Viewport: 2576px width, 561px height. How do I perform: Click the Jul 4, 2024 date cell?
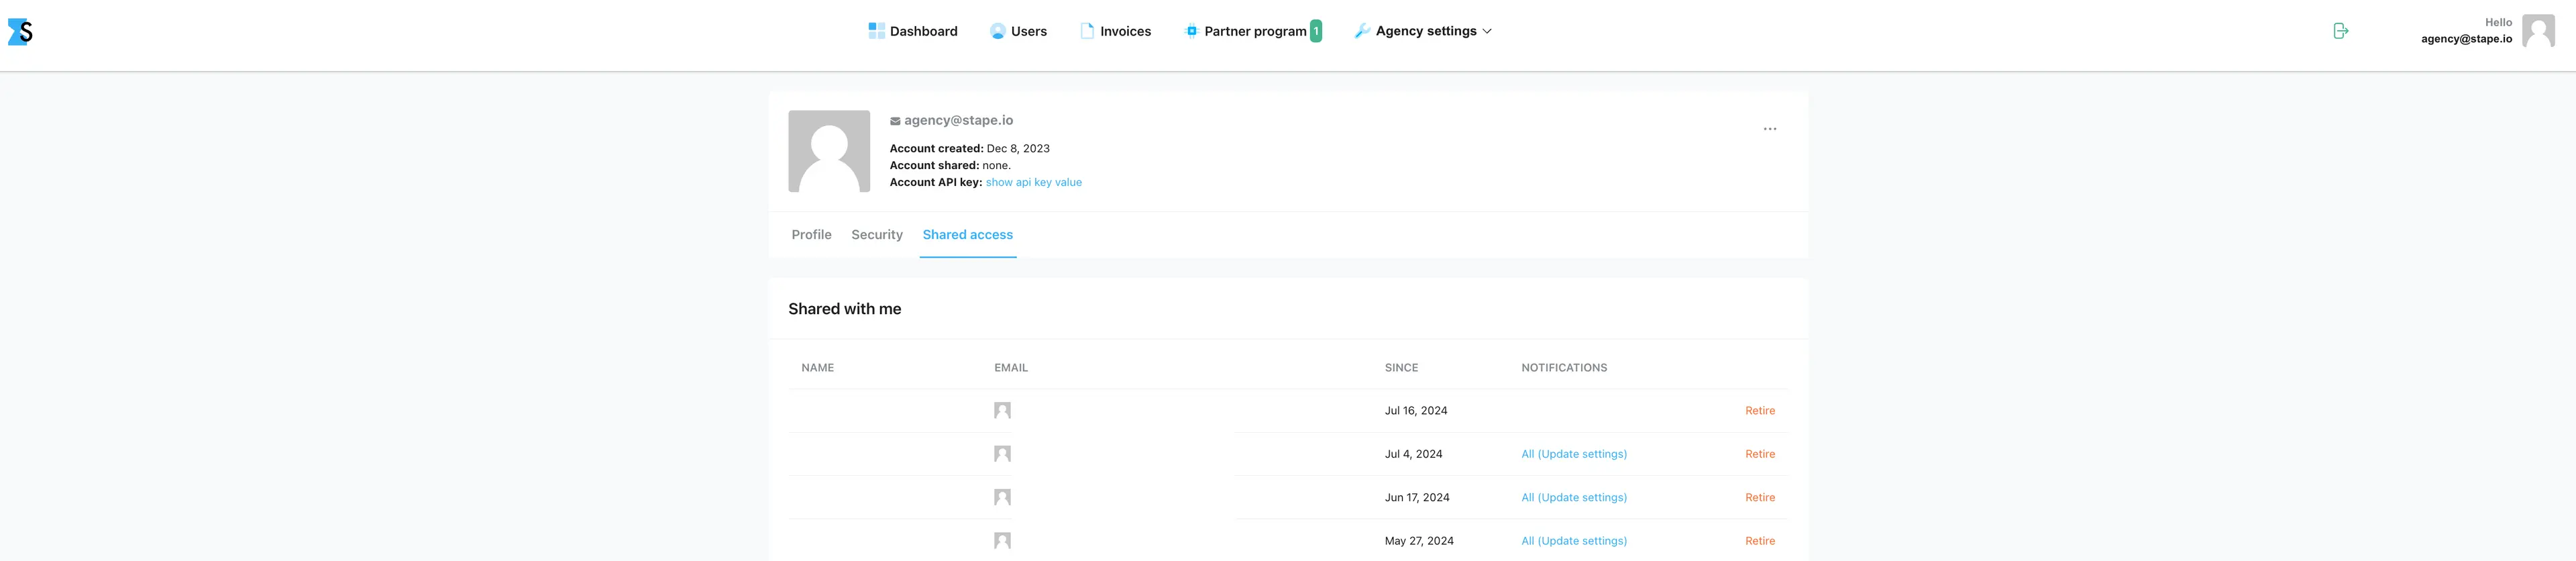(1413, 454)
